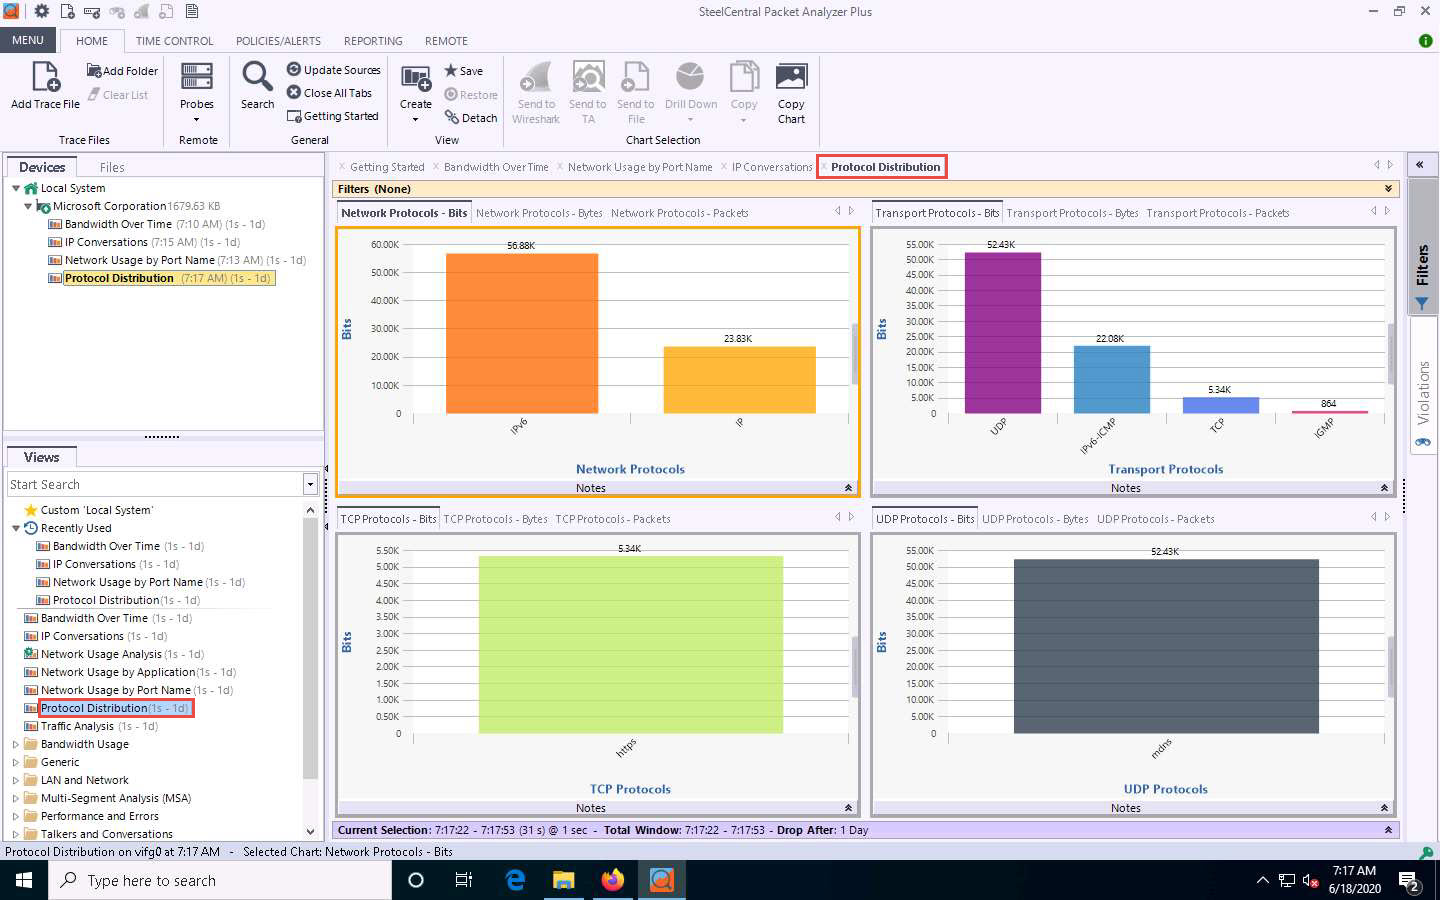1440x900 pixels.
Task: Open Firefox from the taskbar
Action: (612, 880)
